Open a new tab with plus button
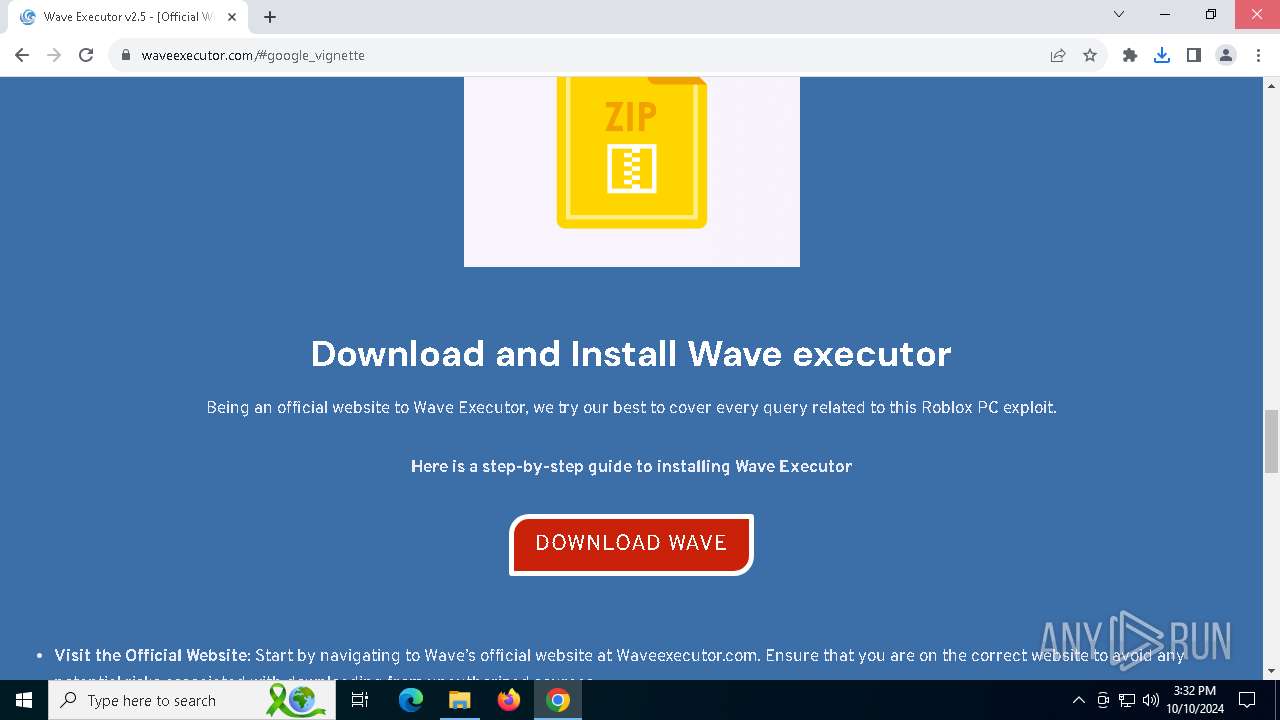 [270, 17]
